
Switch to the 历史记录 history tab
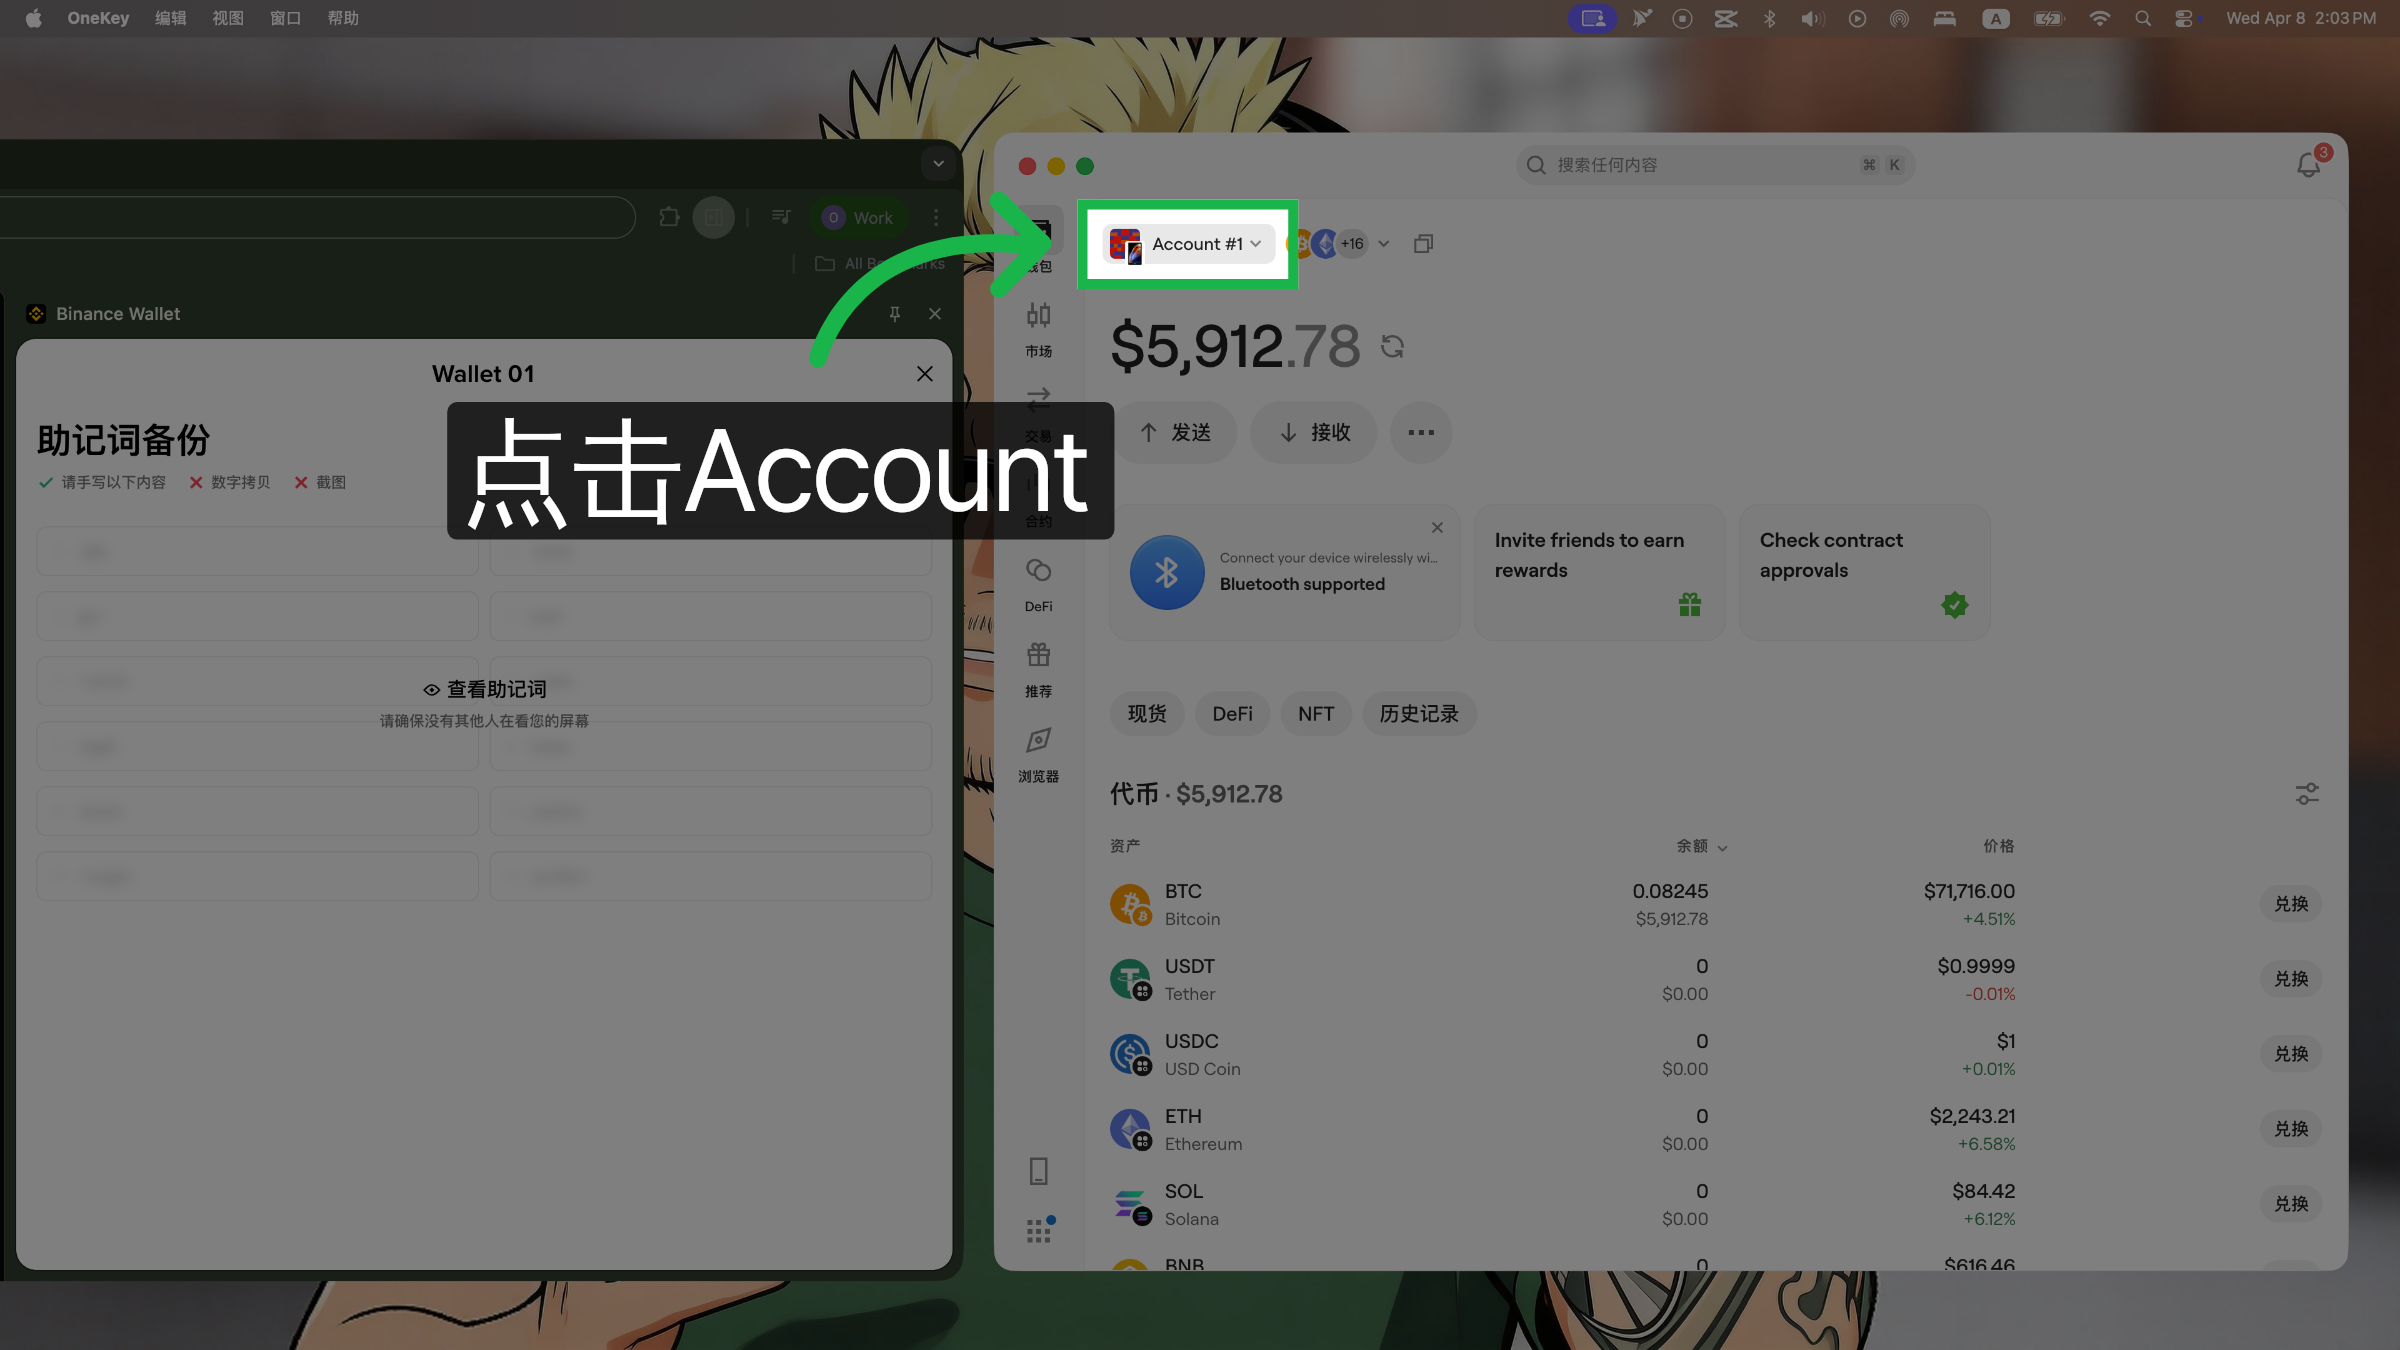pyautogui.click(x=1419, y=714)
